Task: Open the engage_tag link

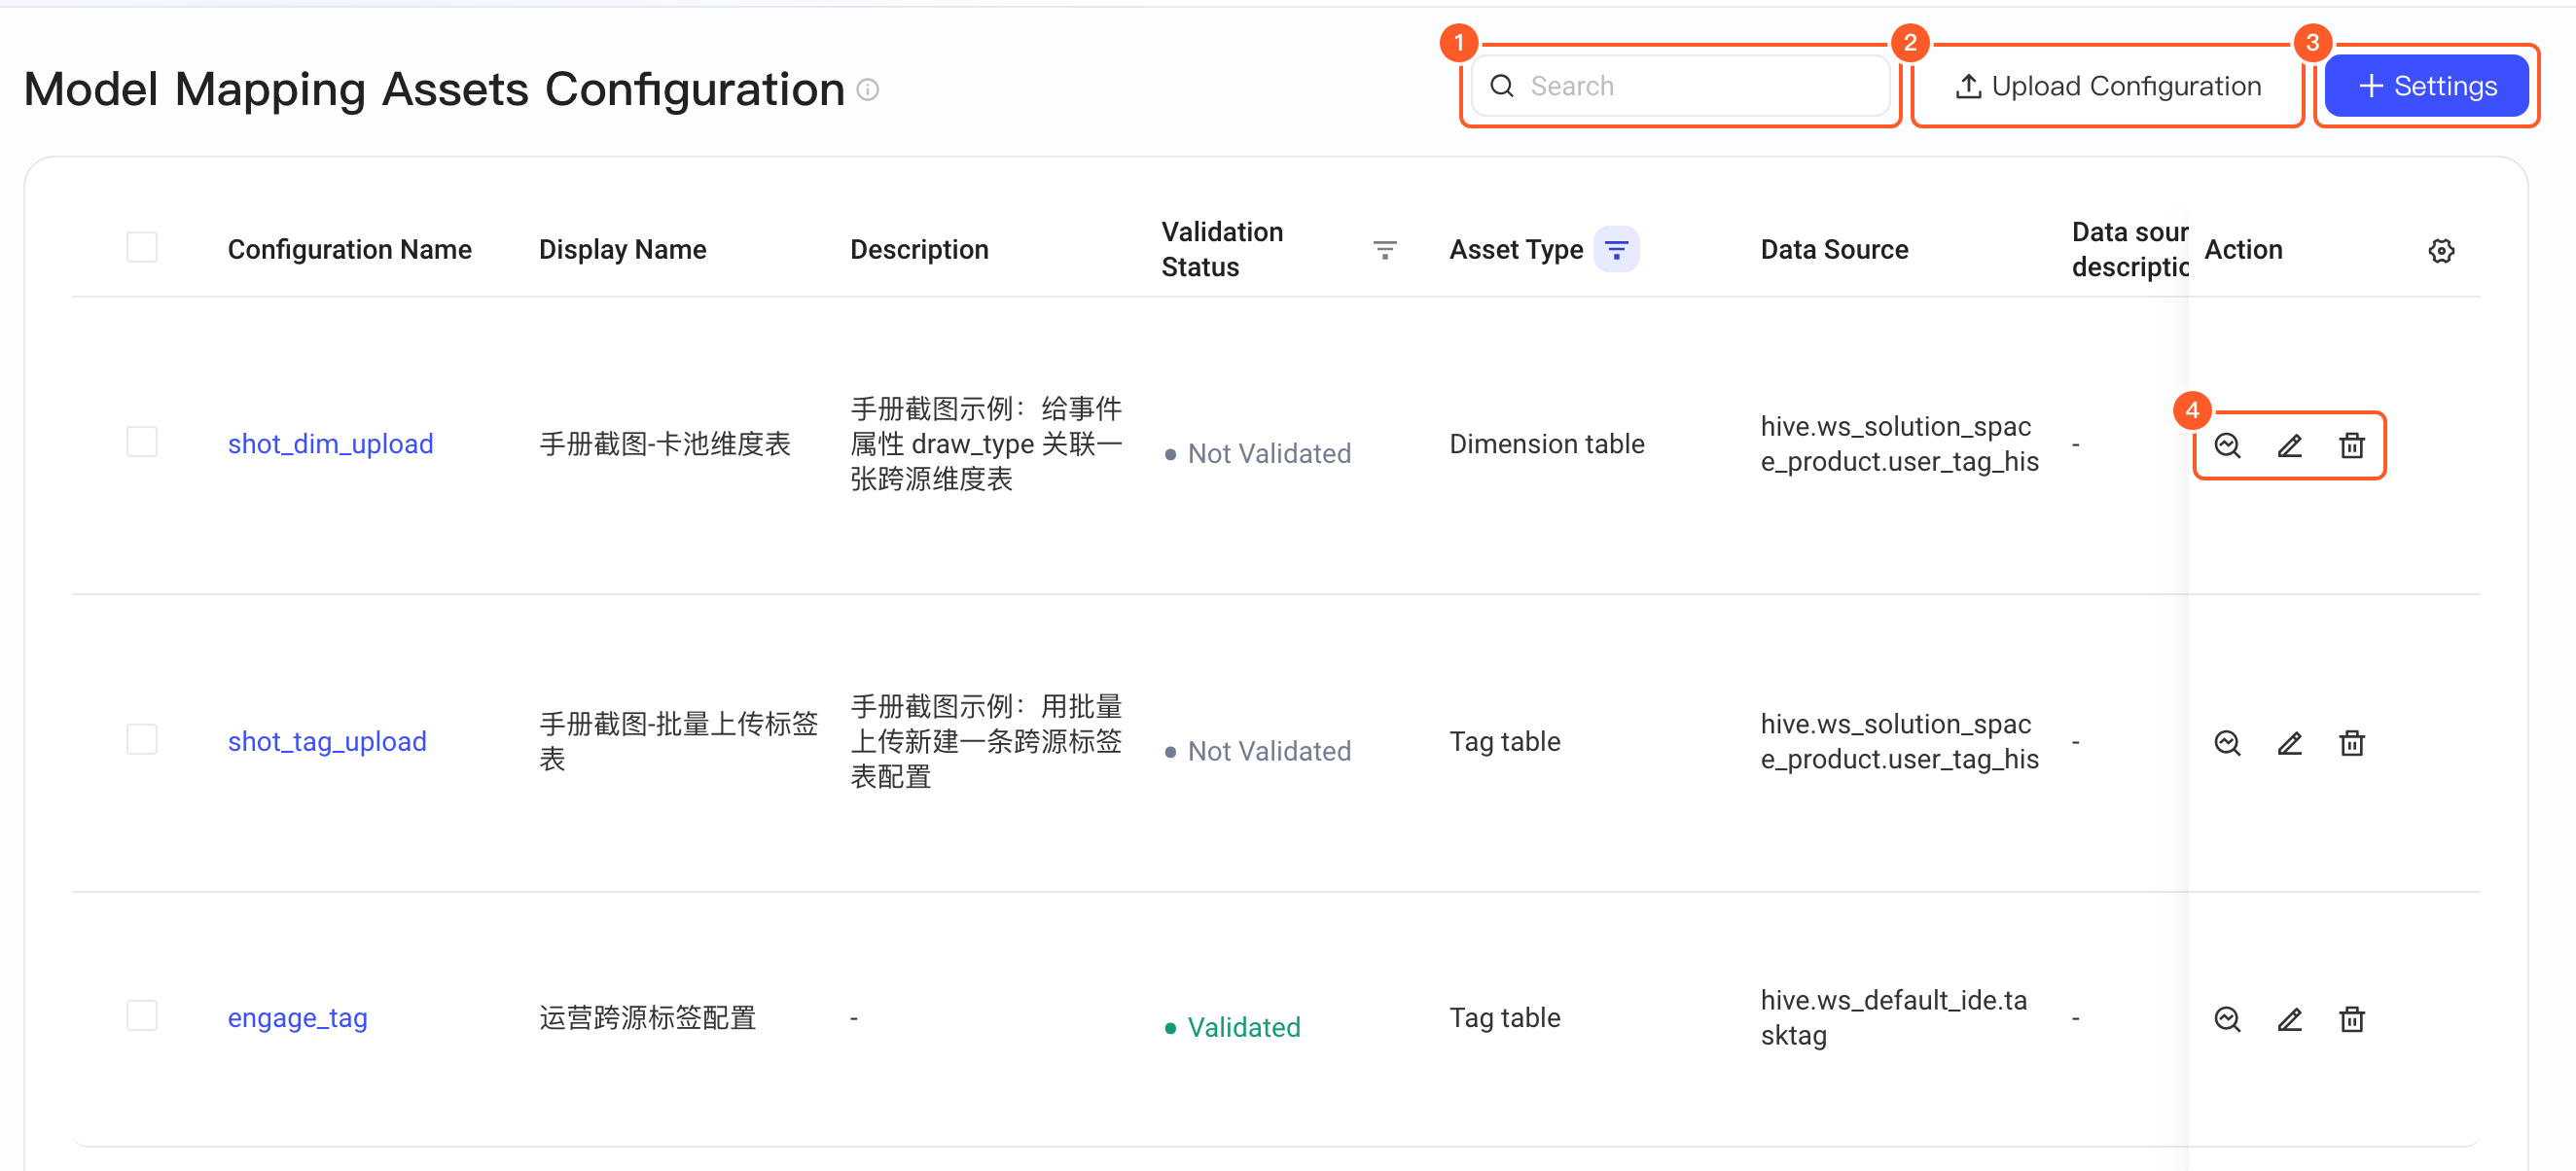Action: 297,1018
